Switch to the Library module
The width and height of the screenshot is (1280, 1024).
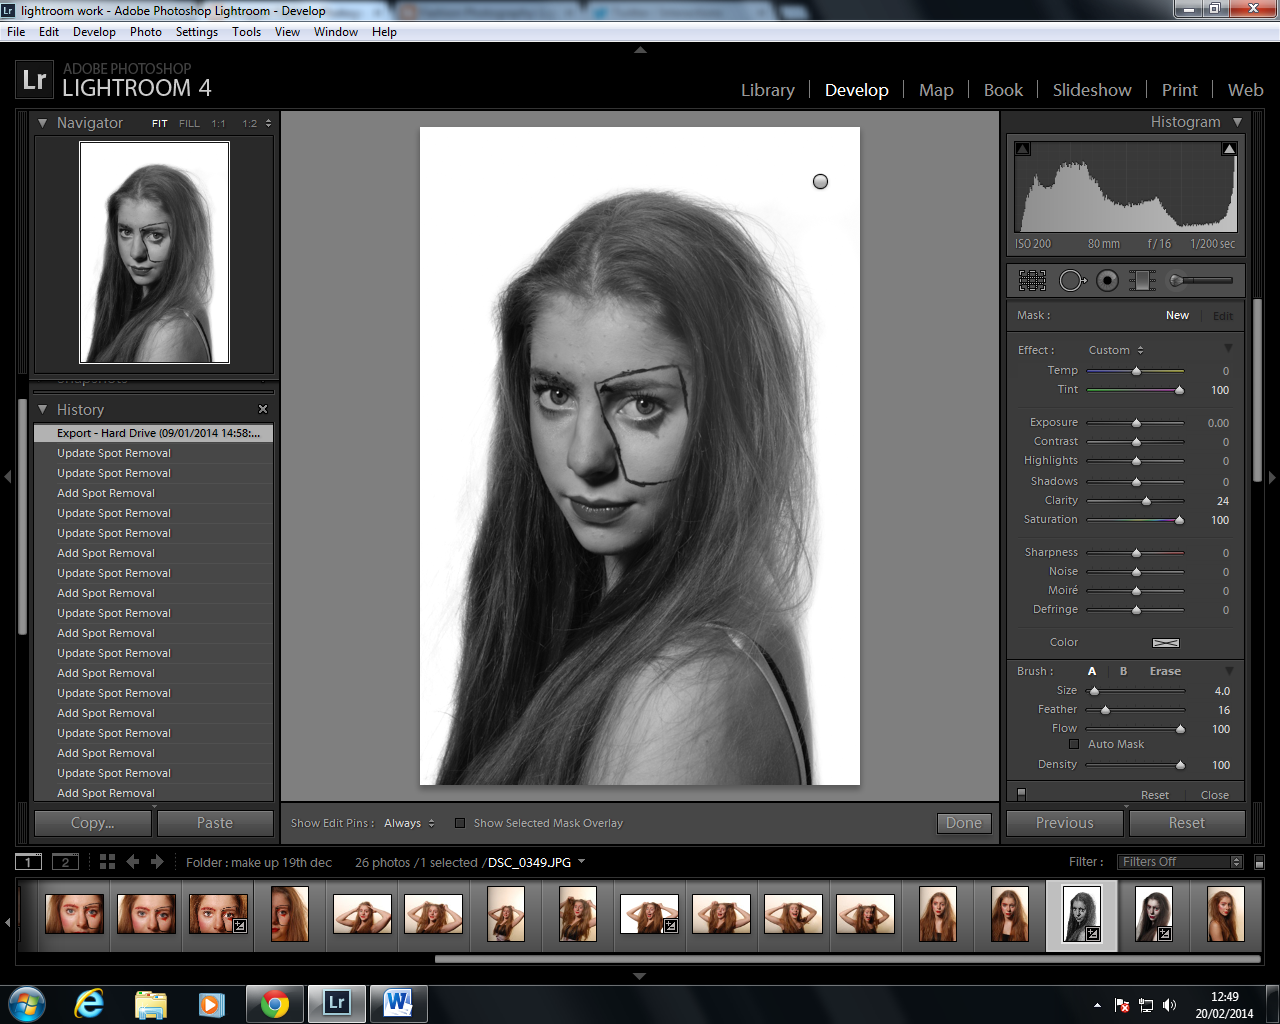[x=767, y=90]
